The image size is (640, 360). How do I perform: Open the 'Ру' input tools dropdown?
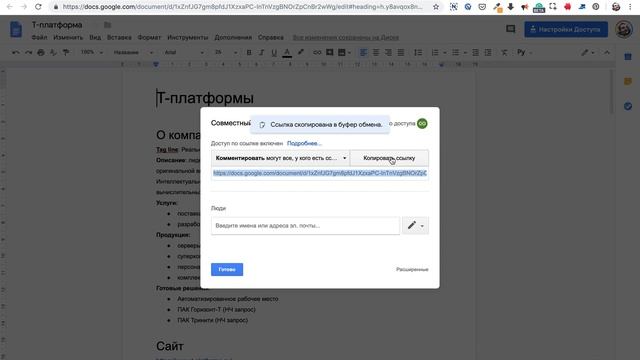click(524, 52)
